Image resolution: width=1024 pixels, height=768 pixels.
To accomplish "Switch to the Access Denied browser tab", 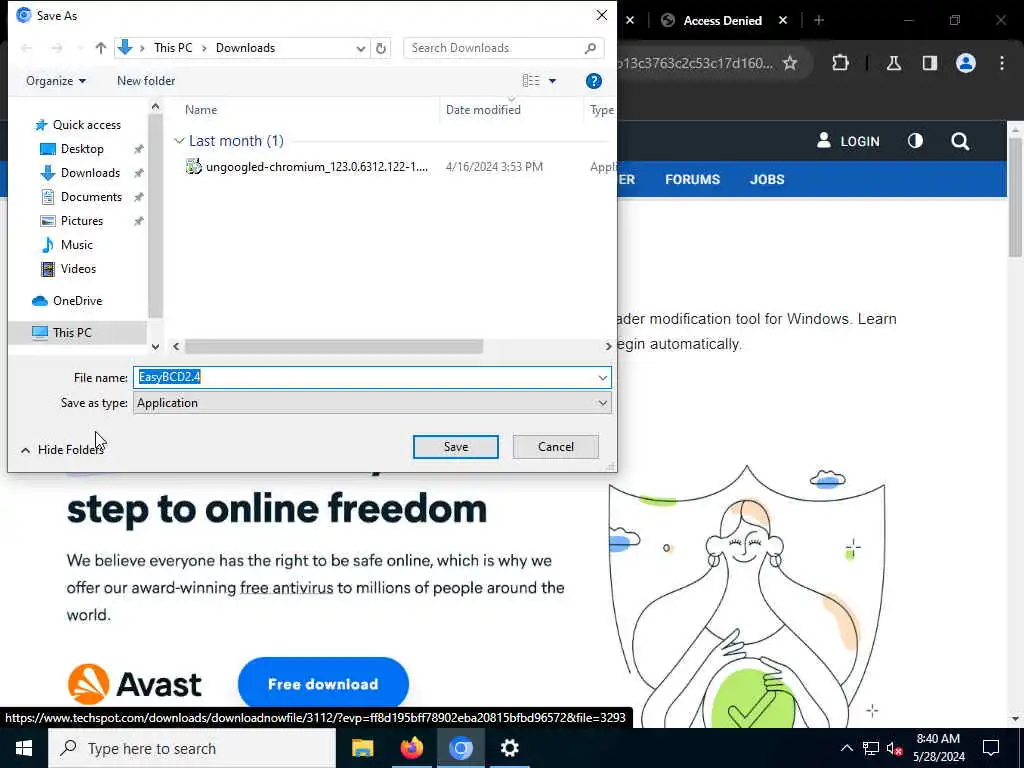I will [722, 21].
